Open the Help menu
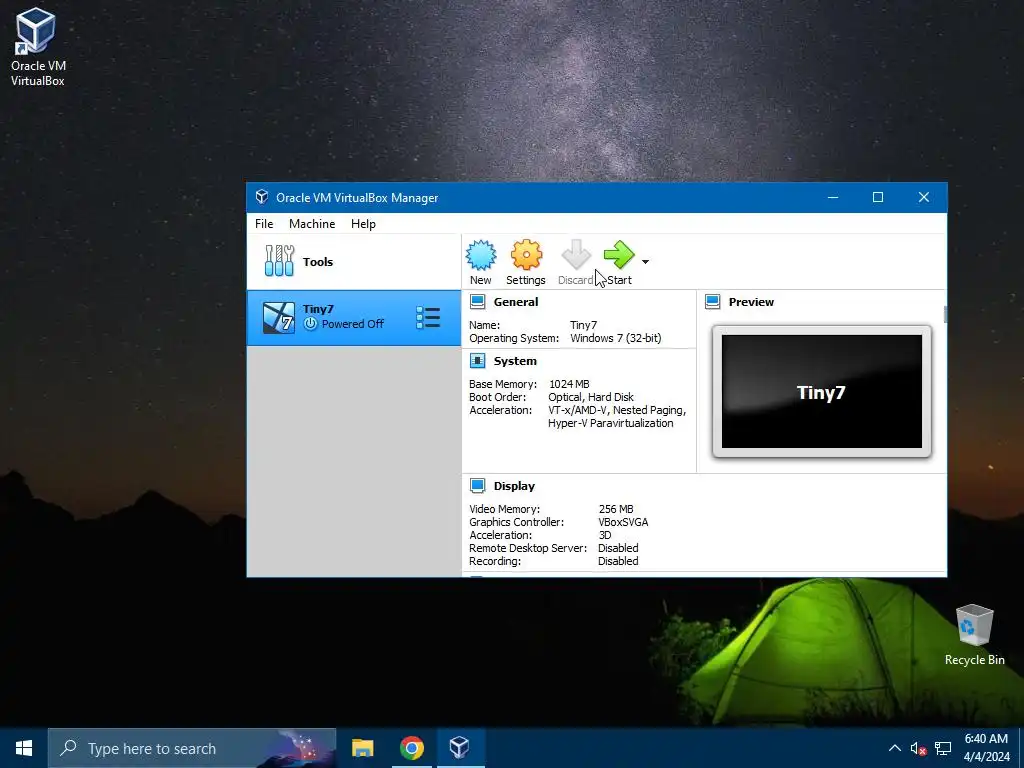Viewport: 1024px width, 768px height. click(x=363, y=224)
